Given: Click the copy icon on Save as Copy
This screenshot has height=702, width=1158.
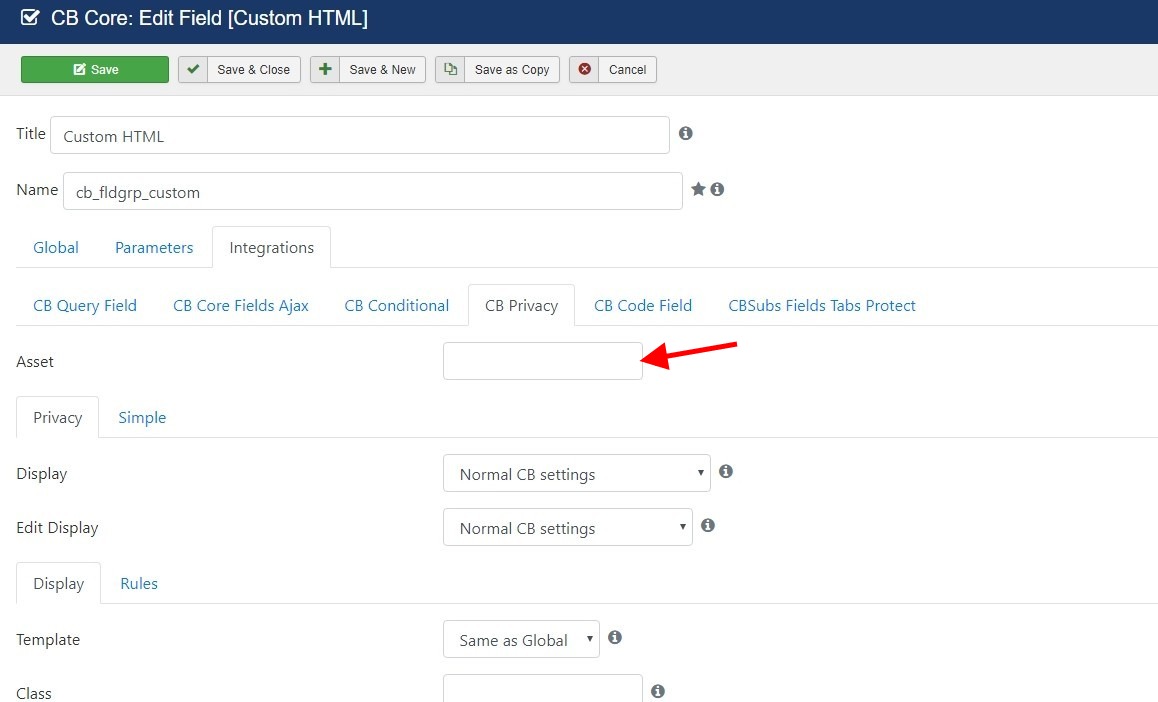Looking at the screenshot, I should pos(450,69).
